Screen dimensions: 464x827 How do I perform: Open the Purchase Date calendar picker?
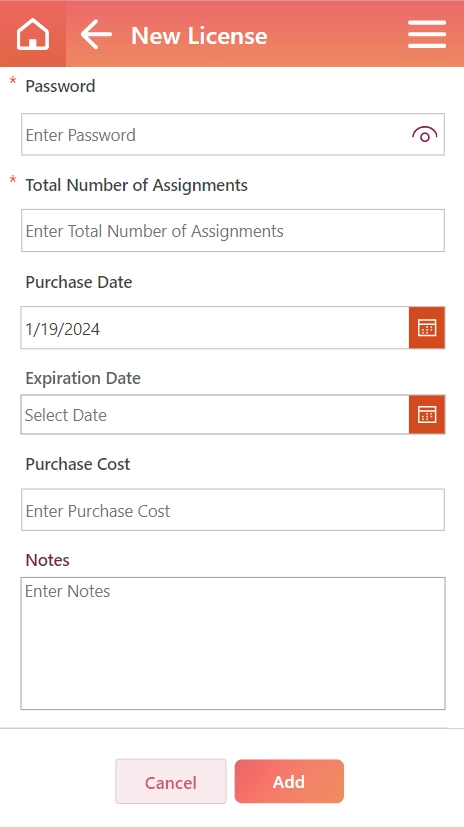(427, 328)
